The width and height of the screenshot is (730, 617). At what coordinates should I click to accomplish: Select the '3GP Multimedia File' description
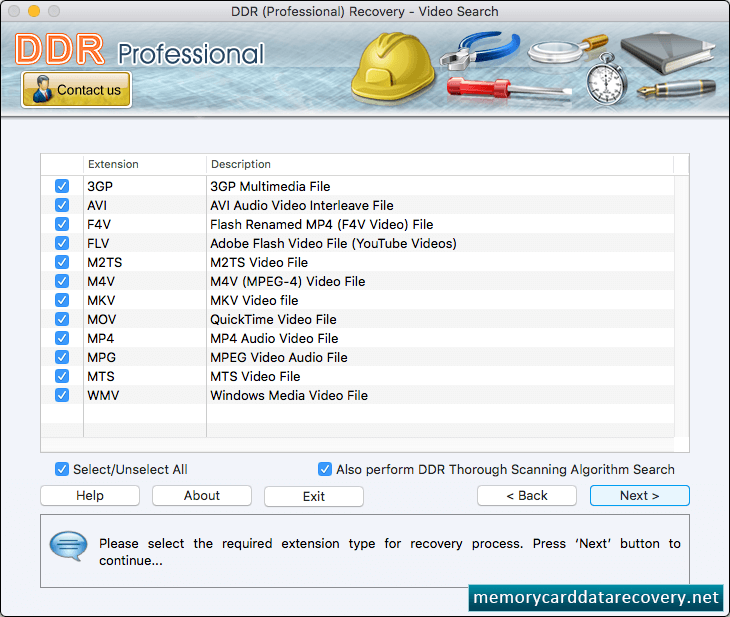[x=270, y=186]
